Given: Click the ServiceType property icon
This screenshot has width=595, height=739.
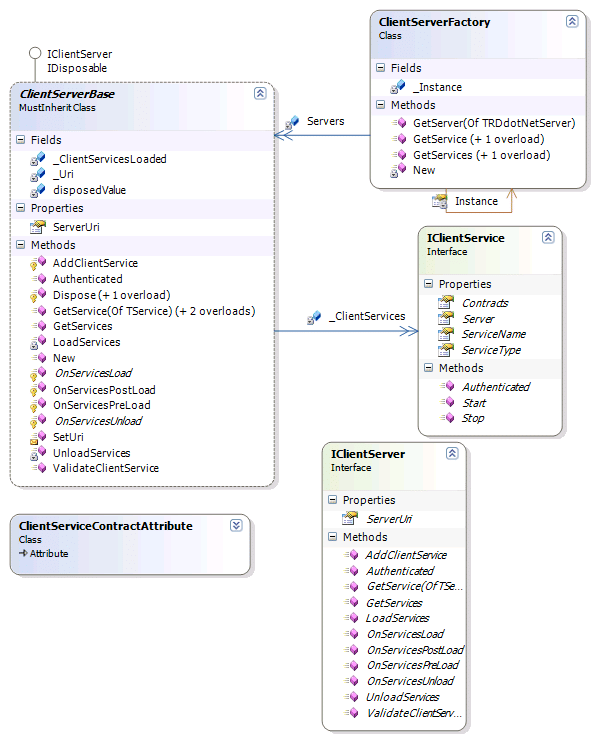Looking at the screenshot, I should (446, 350).
